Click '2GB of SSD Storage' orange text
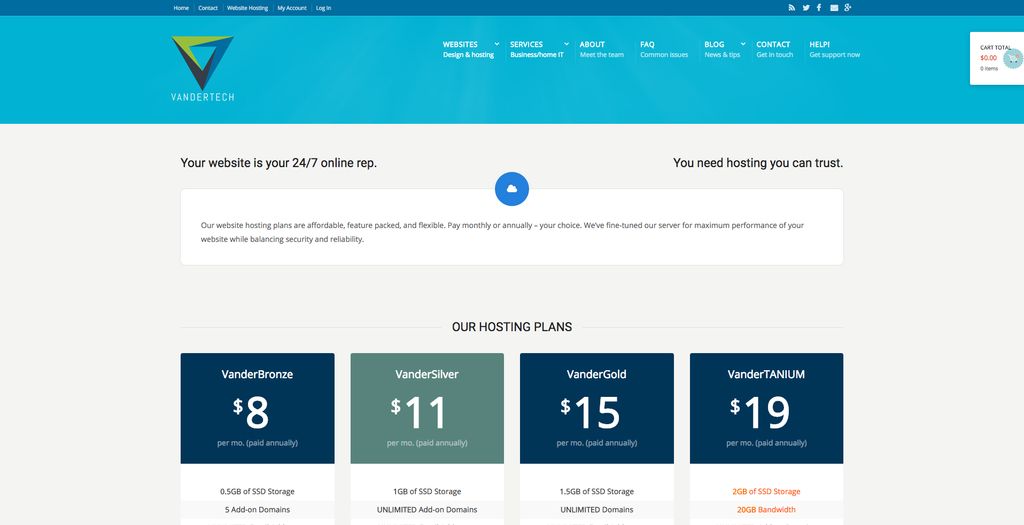This screenshot has width=1024, height=525. point(767,492)
